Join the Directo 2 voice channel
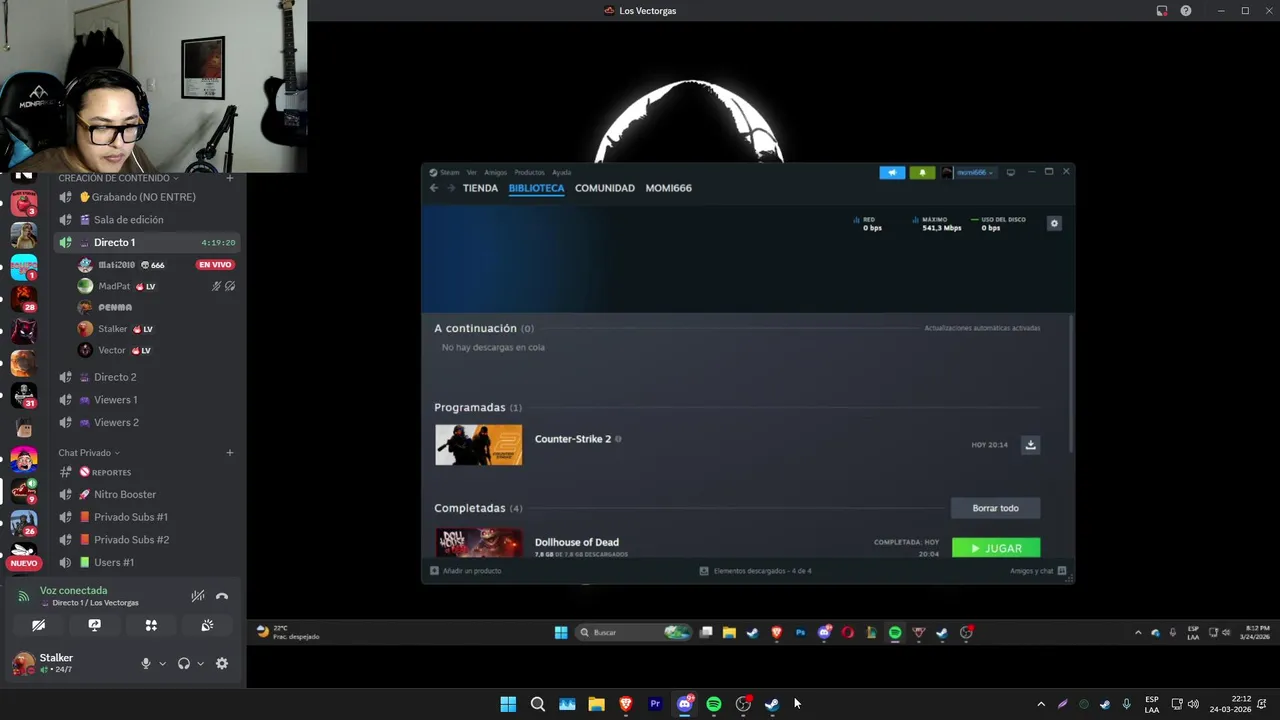 (x=149, y=377)
